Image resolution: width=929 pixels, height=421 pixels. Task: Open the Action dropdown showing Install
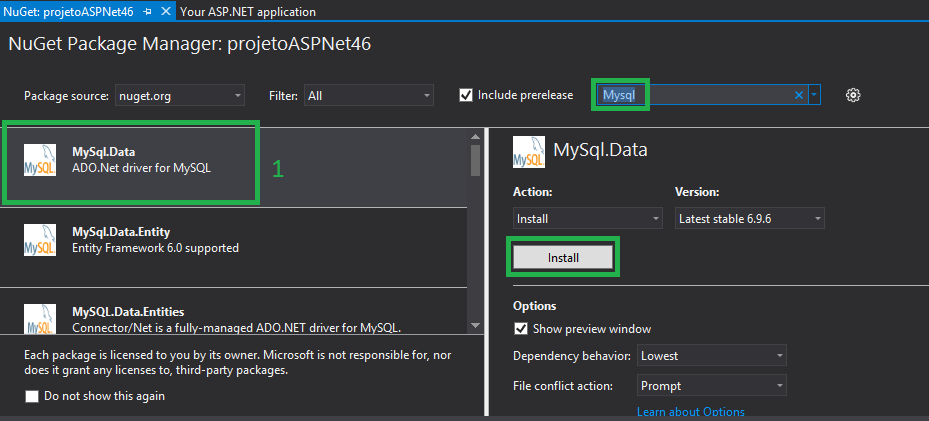(588, 218)
